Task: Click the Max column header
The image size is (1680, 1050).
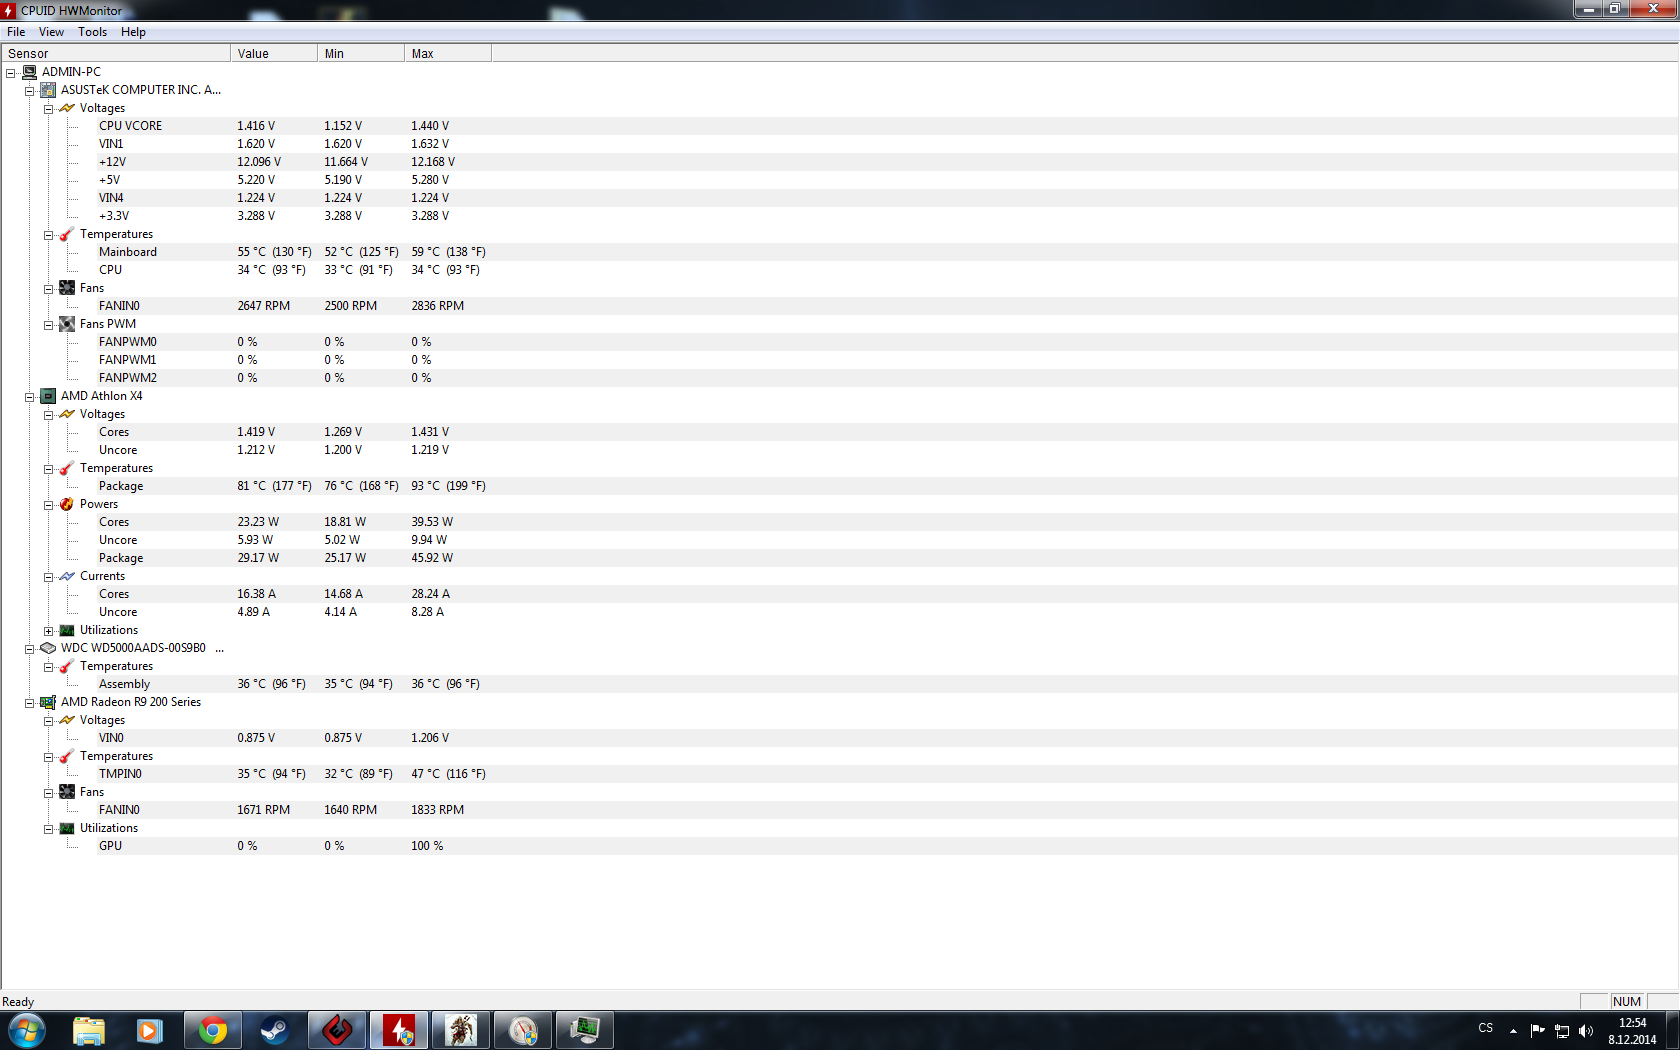Action: (448, 54)
